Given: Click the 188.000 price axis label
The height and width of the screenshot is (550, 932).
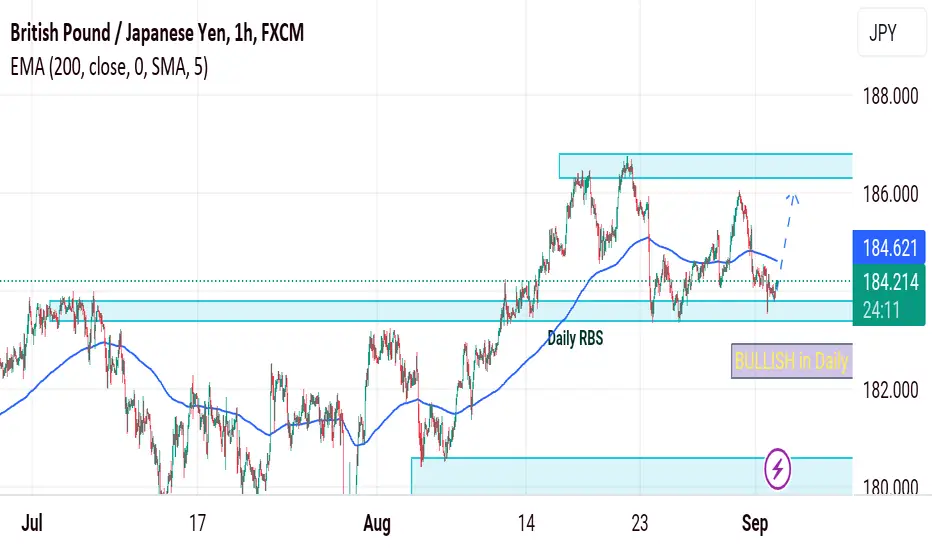Looking at the screenshot, I should coord(890,96).
